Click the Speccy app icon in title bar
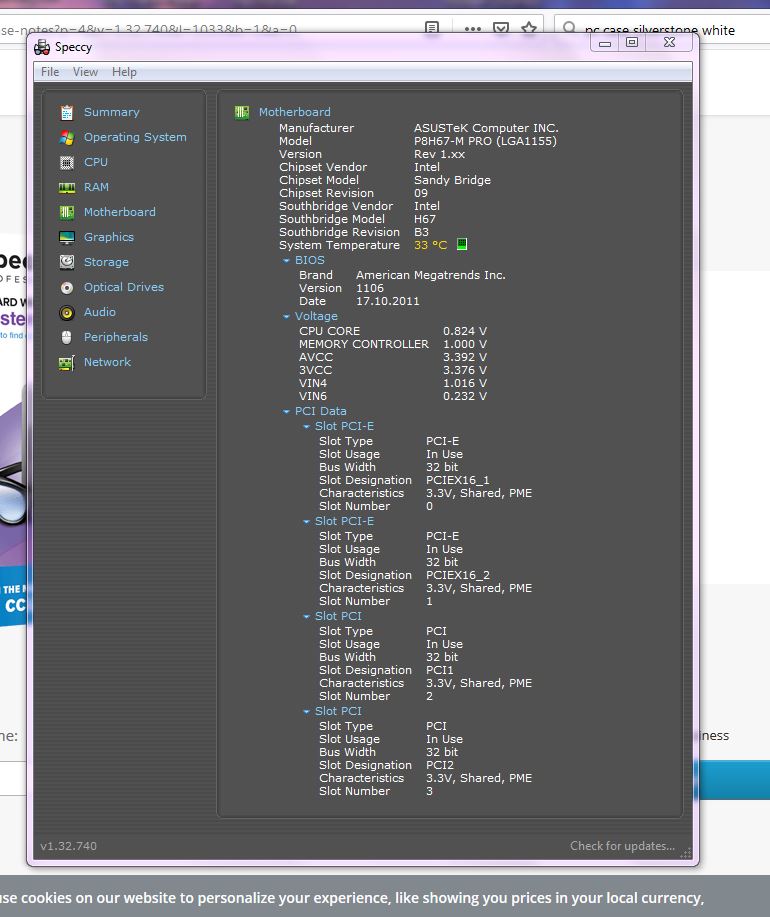The height and width of the screenshot is (917, 770). 42,47
